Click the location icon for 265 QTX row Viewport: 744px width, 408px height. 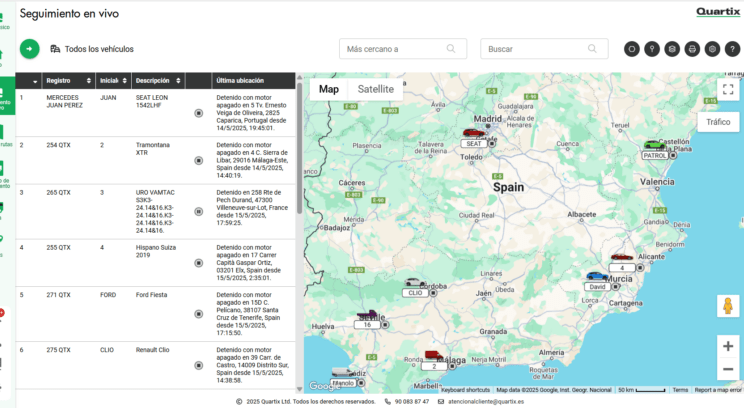(x=199, y=212)
